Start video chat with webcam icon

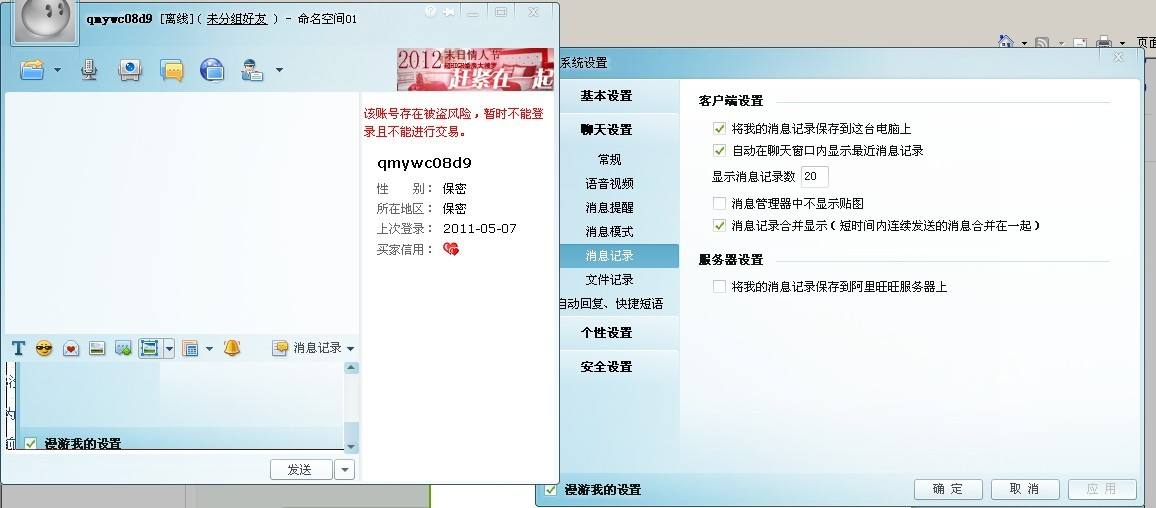pyautogui.click(x=130, y=70)
